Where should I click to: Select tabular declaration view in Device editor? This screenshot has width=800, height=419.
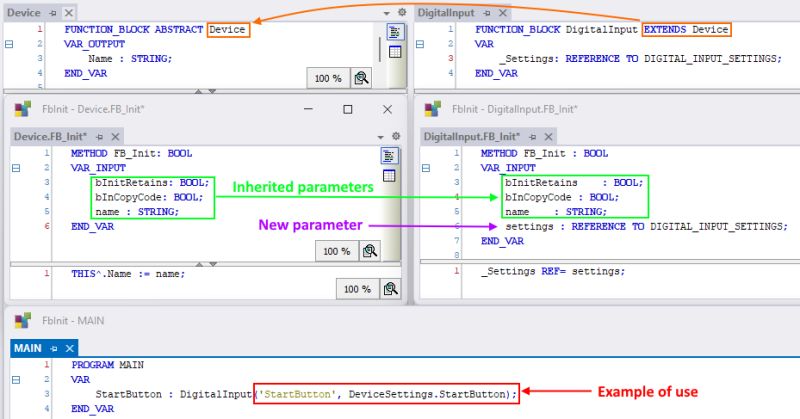tap(395, 52)
